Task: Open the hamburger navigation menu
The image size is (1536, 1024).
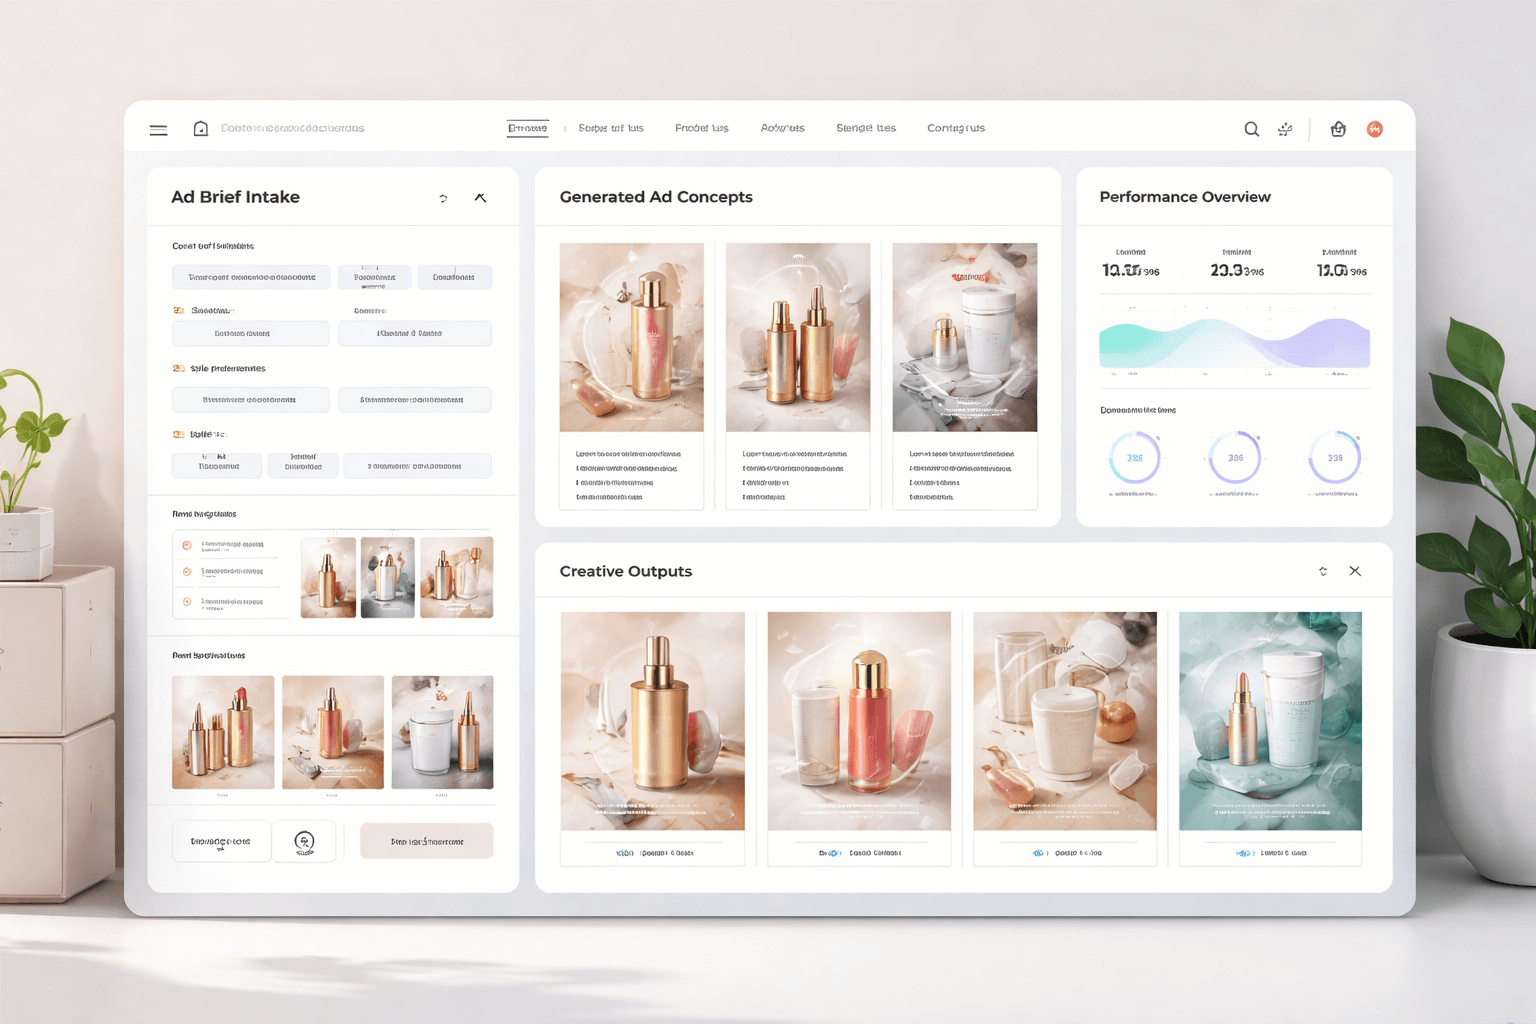Action: click(x=158, y=129)
